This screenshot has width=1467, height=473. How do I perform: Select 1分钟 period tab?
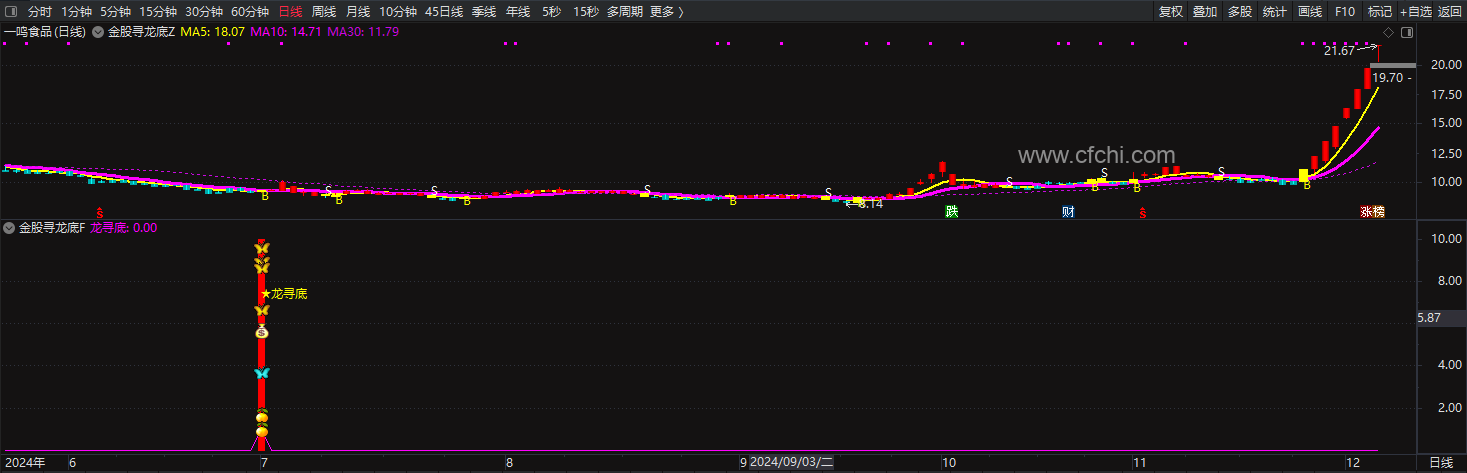click(x=77, y=12)
